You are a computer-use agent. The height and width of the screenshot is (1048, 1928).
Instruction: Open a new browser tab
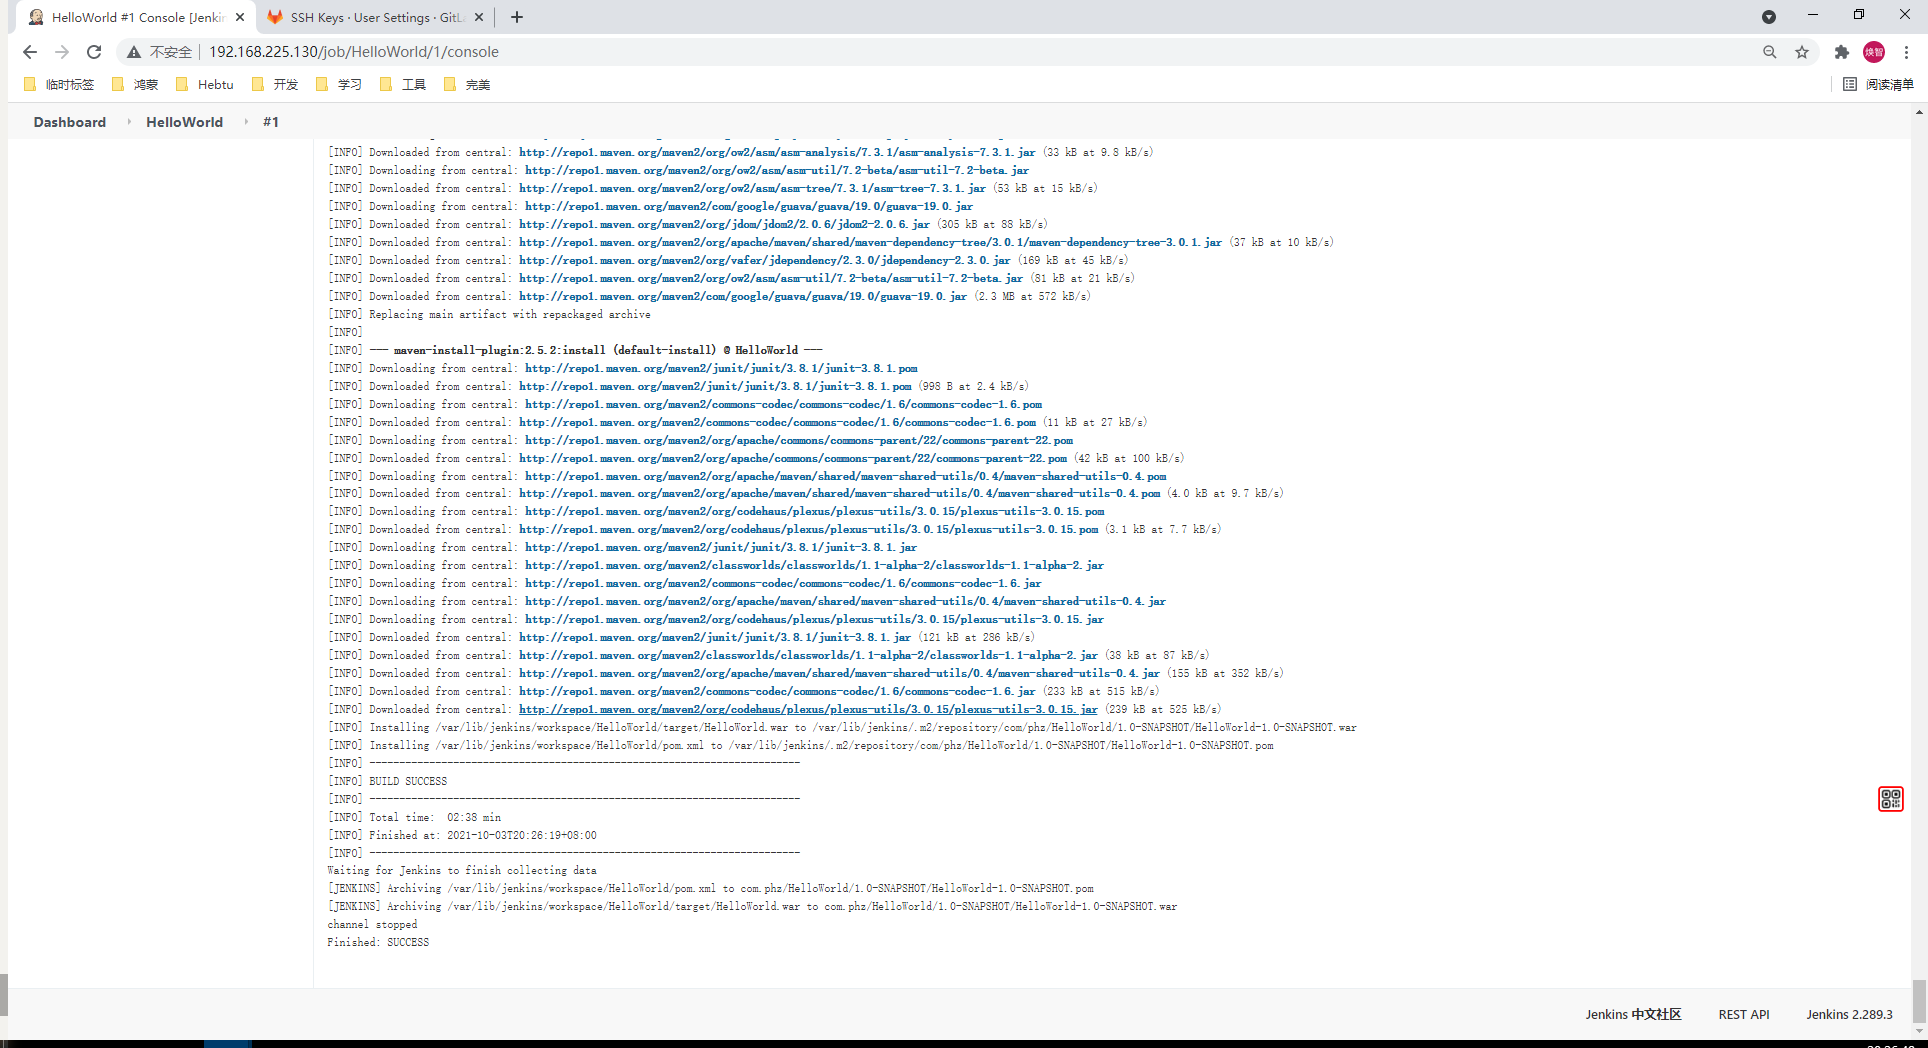pos(517,17)
